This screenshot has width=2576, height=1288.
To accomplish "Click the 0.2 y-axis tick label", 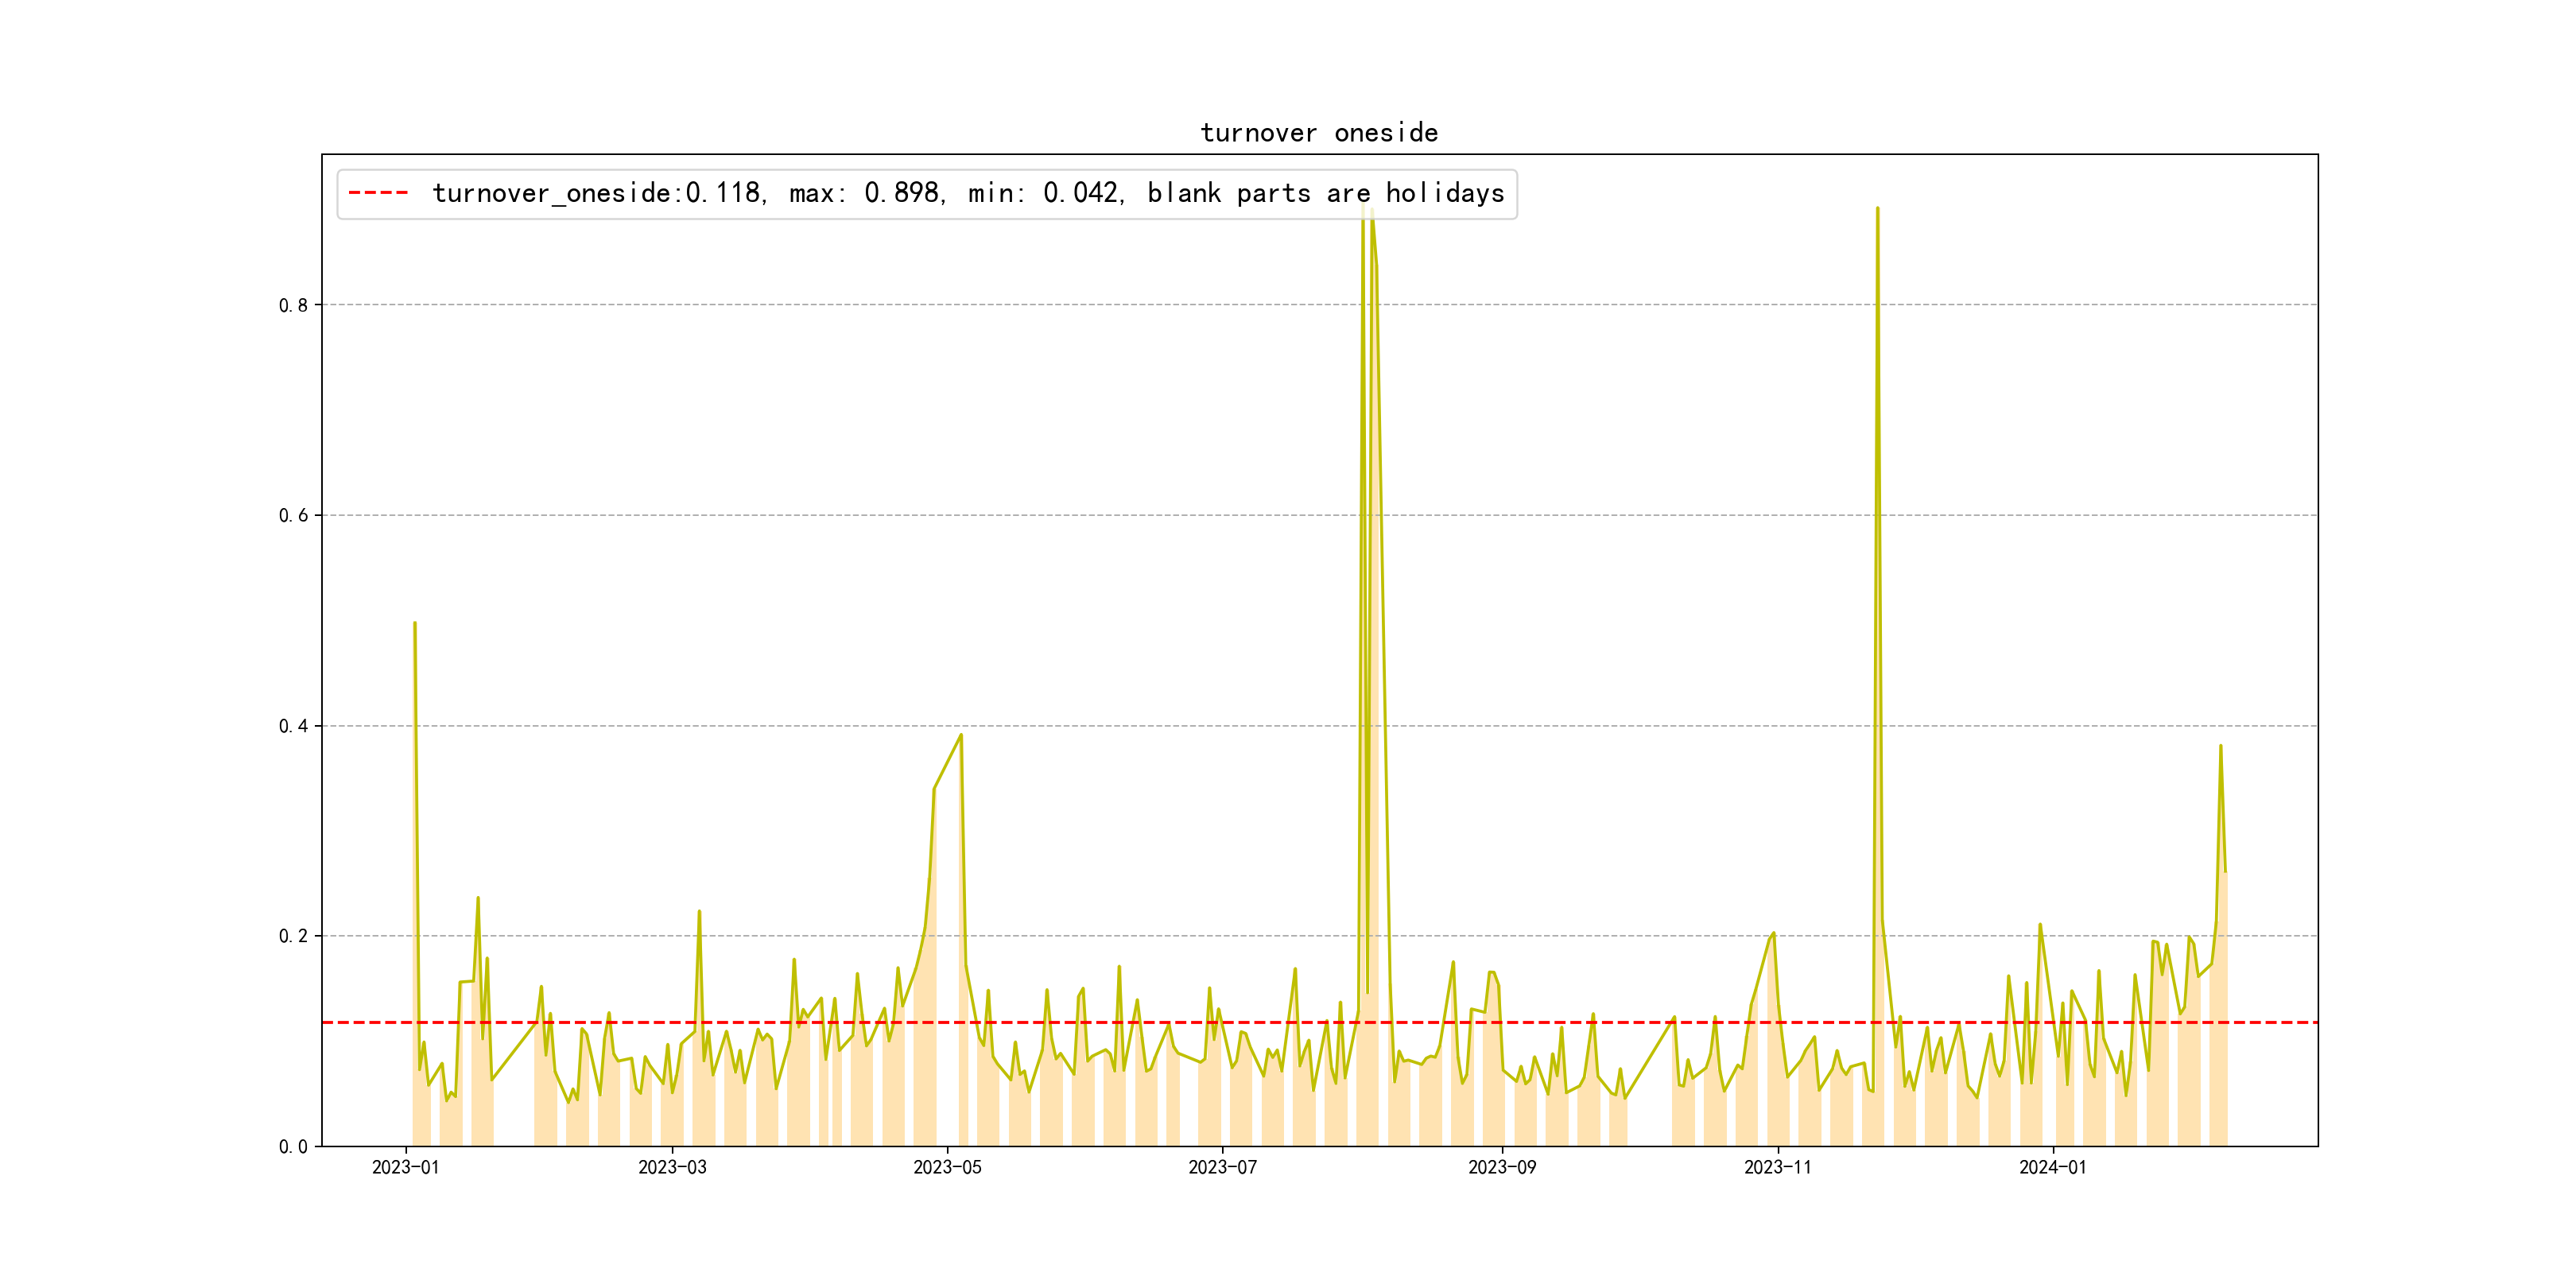I will [x=293, y=937].
